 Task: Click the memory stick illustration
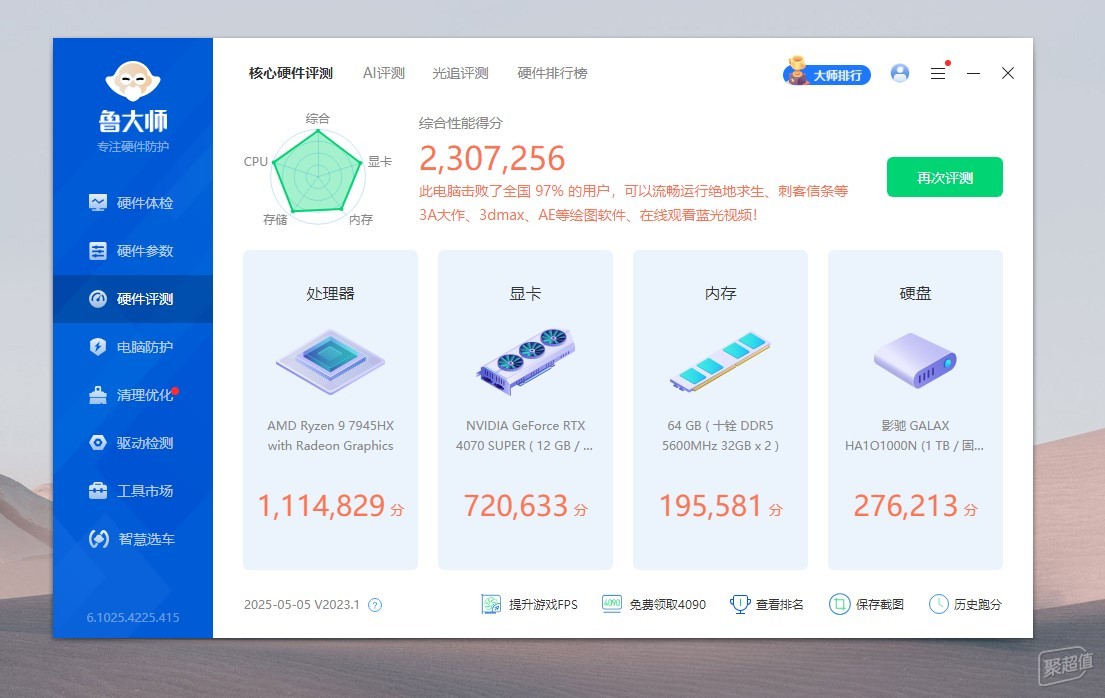tap(720, 362)
